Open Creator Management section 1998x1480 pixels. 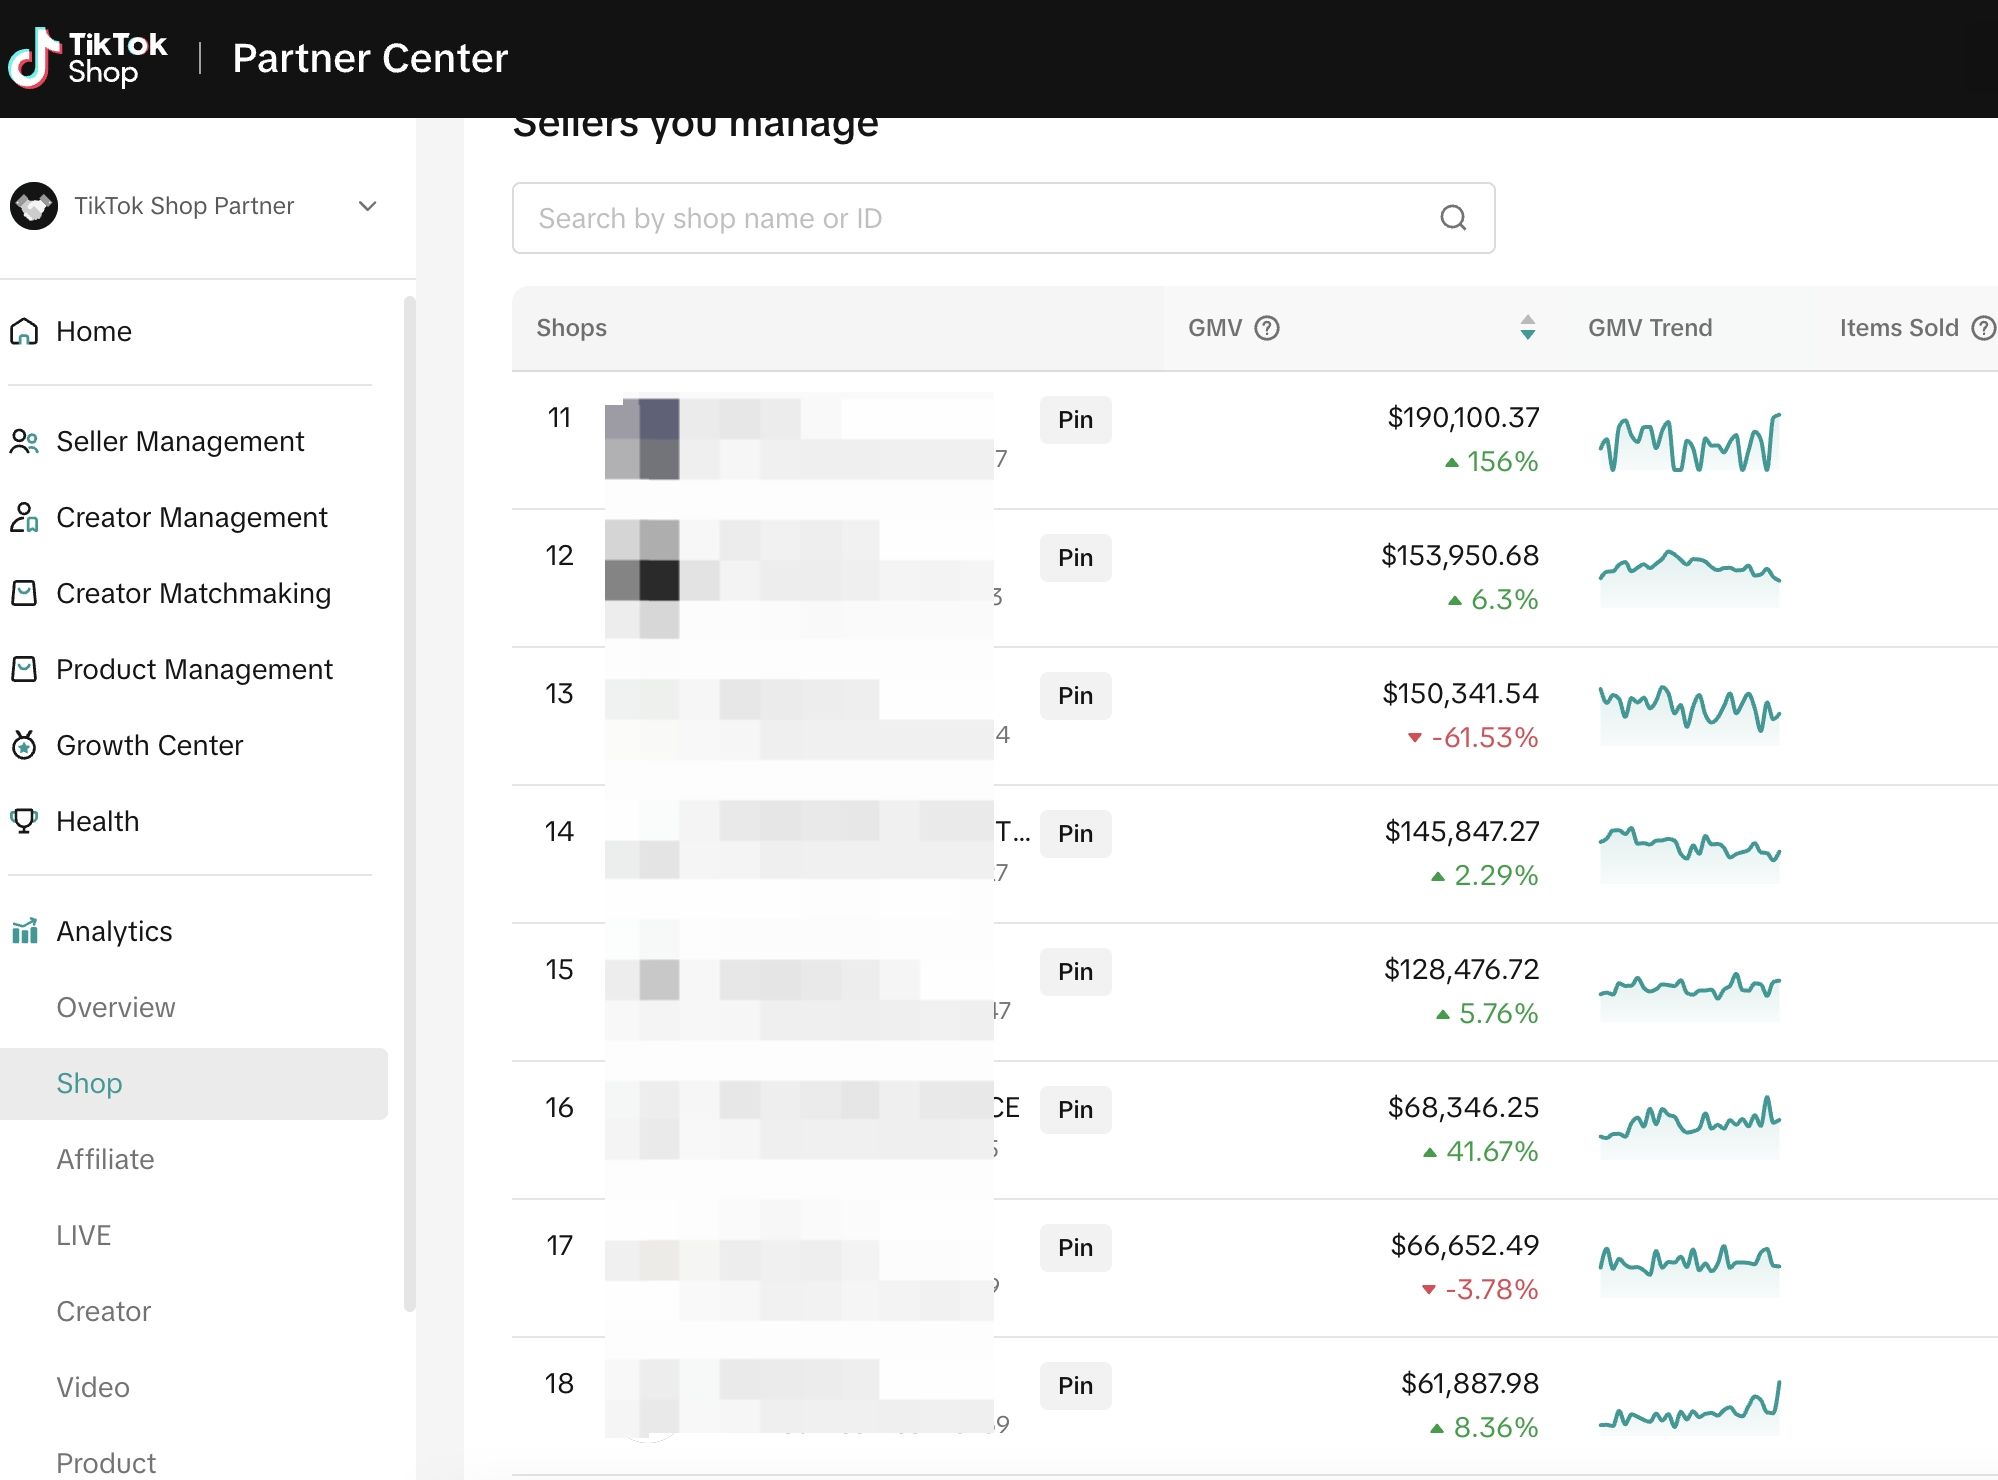pyautogui.click(x=191, y=517)
